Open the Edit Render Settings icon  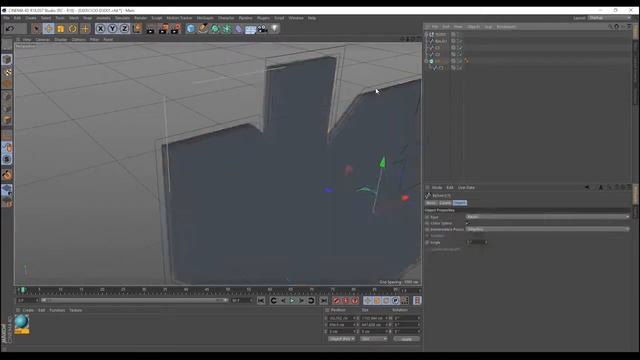(176, 29)
